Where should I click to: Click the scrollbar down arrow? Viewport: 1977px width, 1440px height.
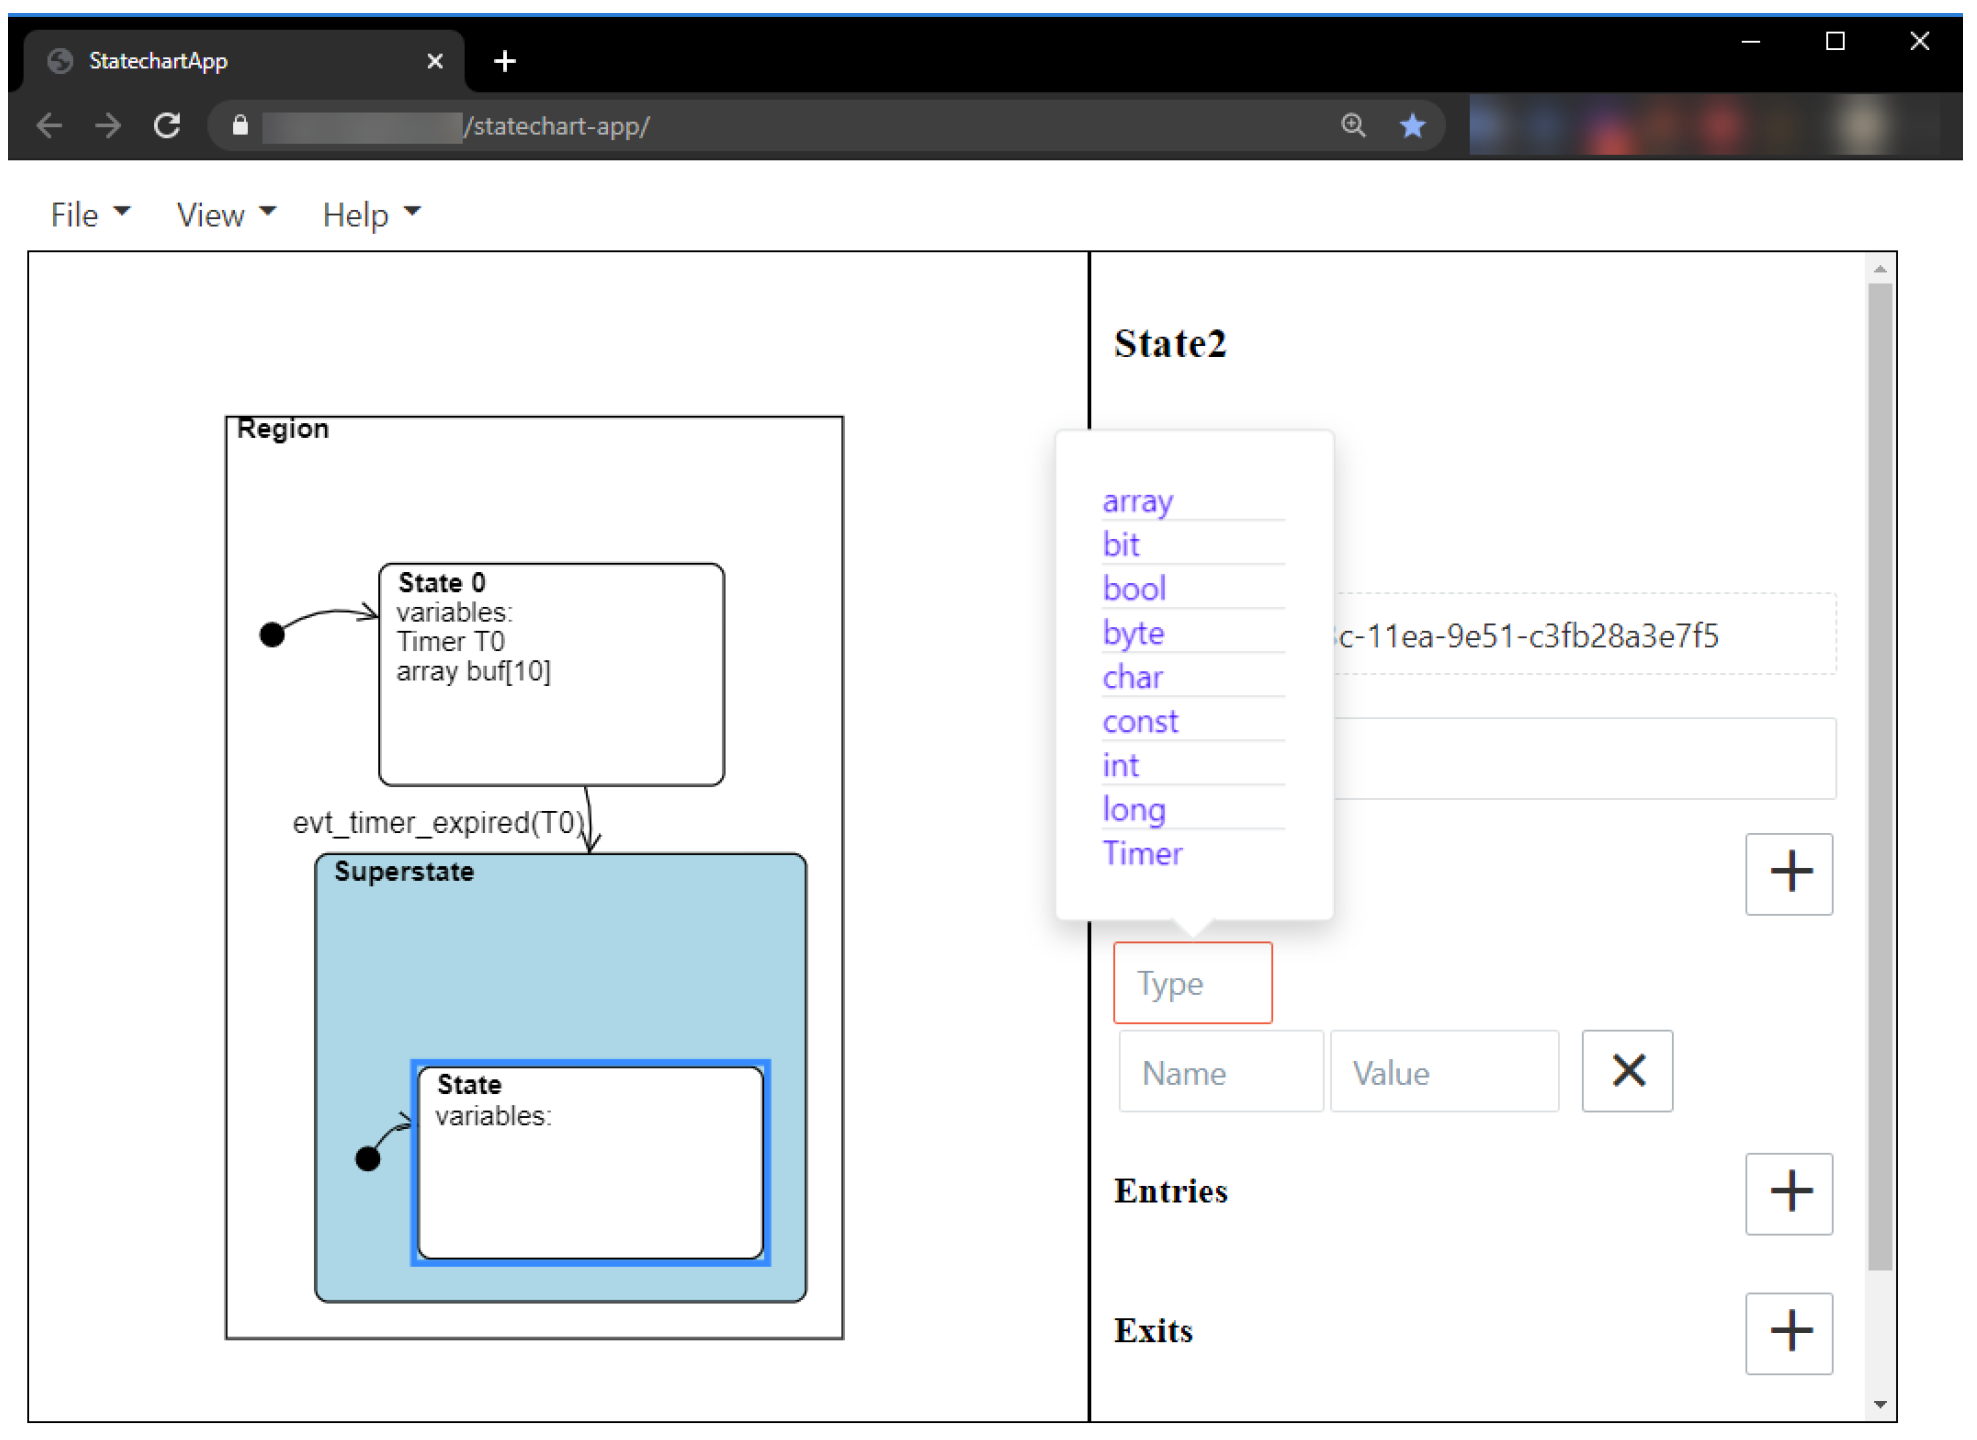pyautogui.click(x=1880, y=1405)
